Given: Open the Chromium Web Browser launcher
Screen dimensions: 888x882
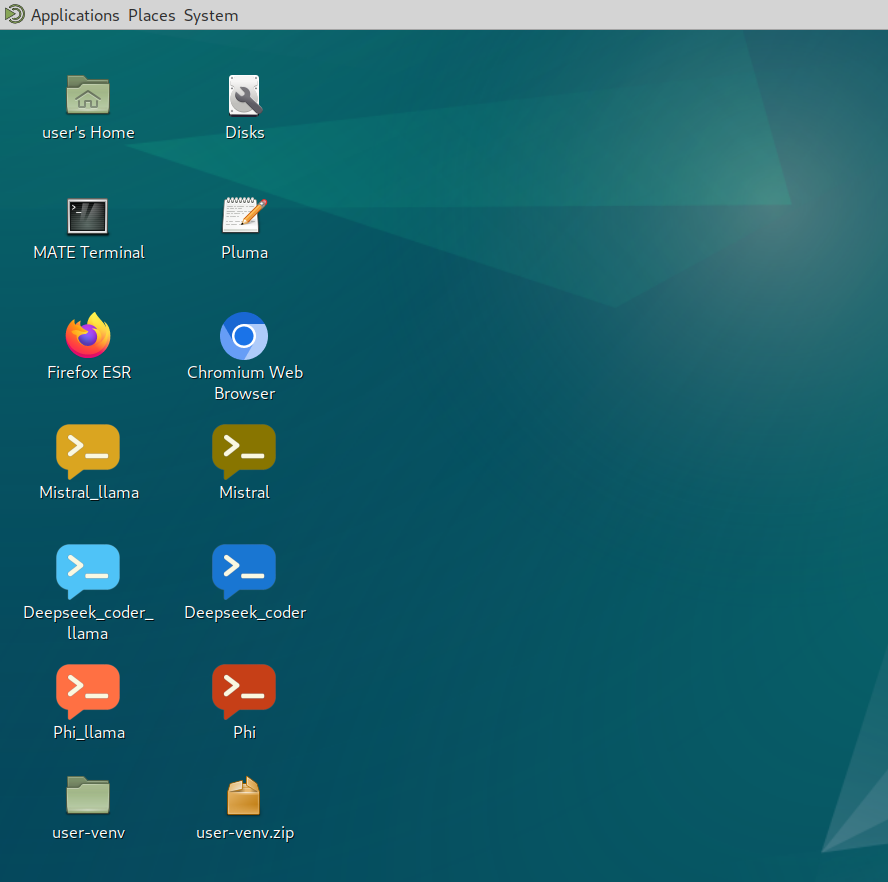Looking at the screenshot, I should [244, 336].
